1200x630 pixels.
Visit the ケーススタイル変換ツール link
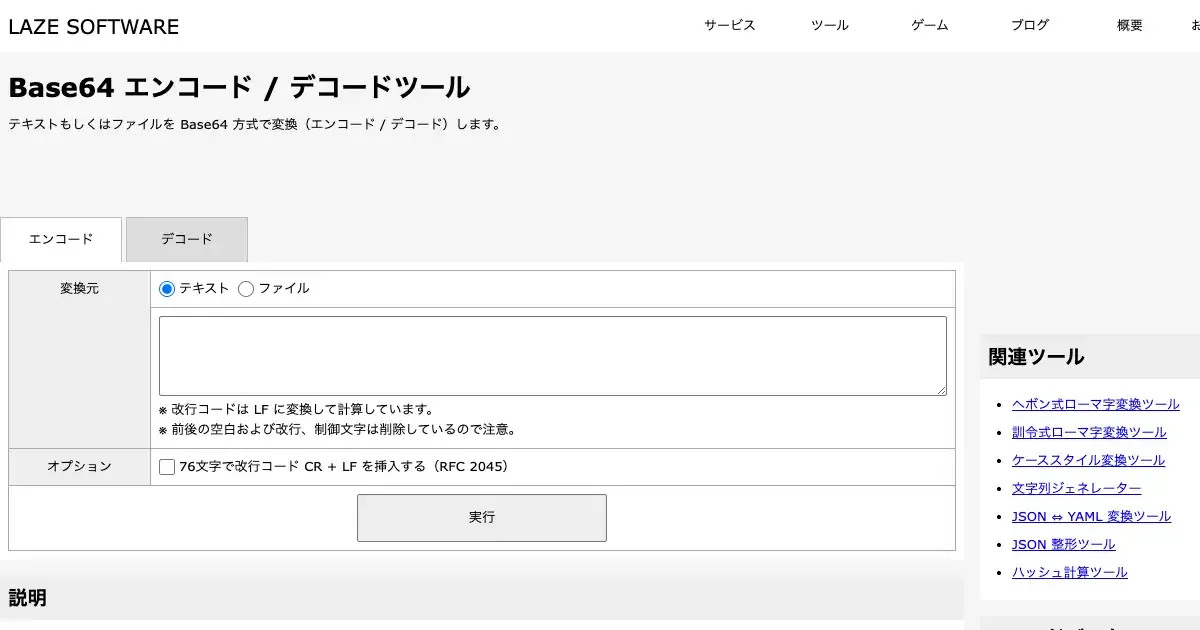(x=1088, y=460)
